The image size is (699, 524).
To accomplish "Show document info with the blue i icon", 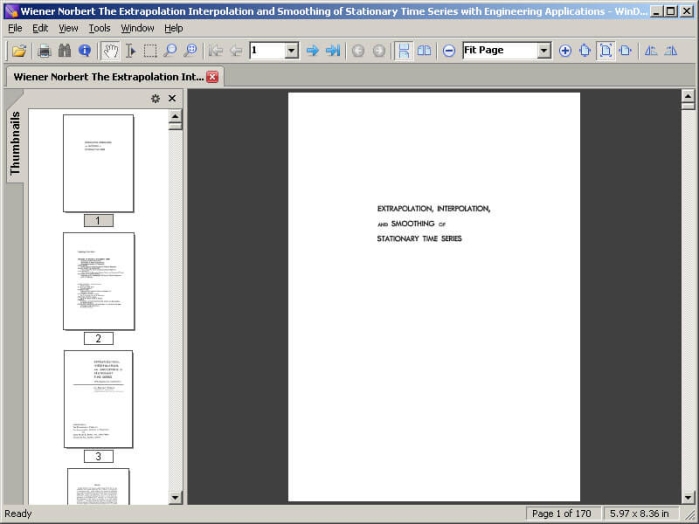I will point(85,50).
